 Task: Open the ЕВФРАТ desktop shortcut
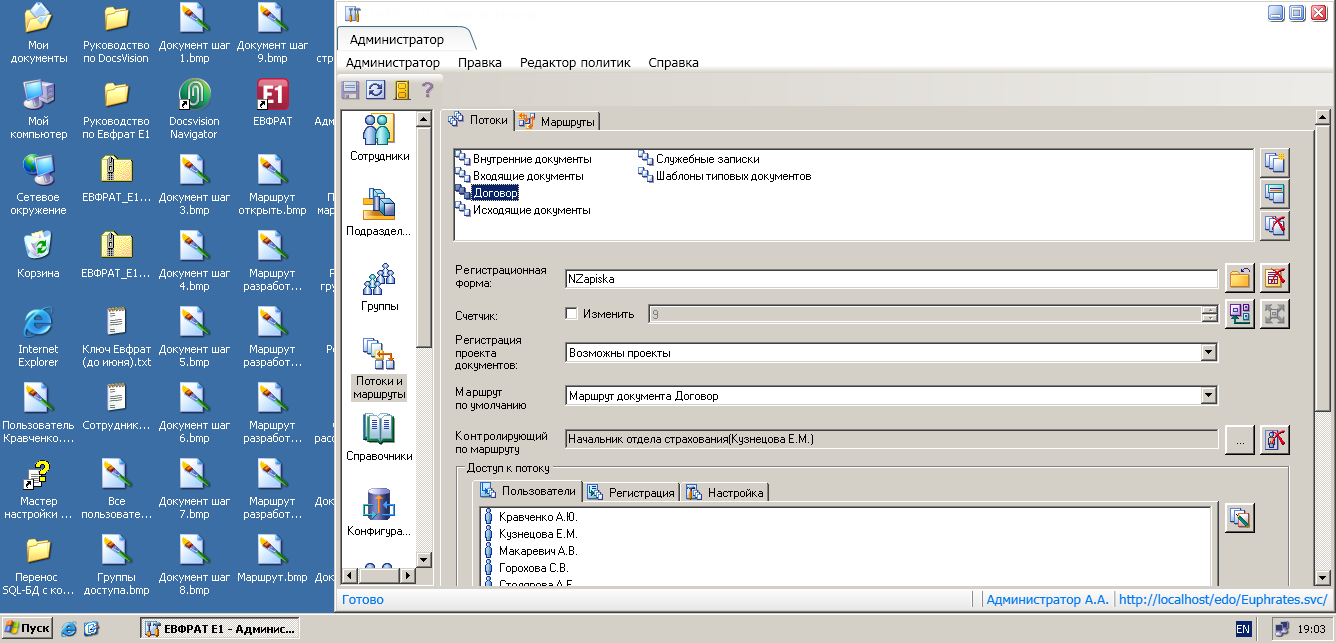pyautogui.click(x=272, y=104)
